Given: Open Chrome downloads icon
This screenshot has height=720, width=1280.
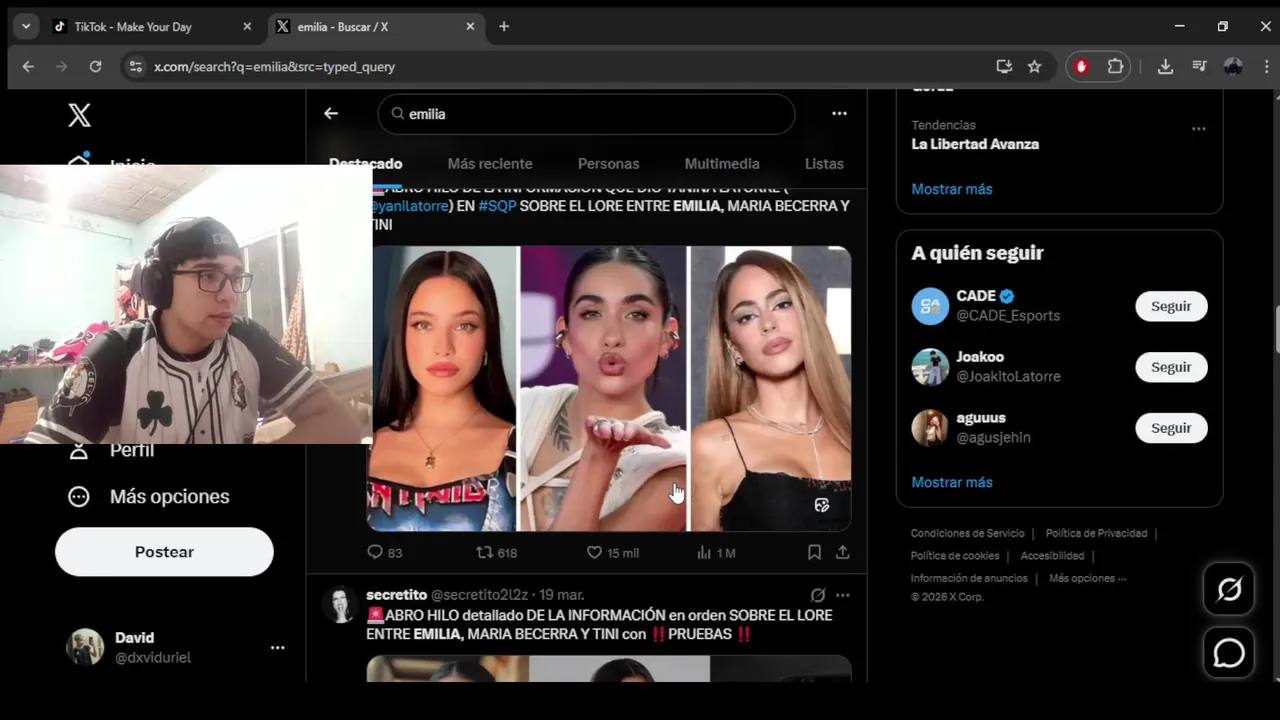Looking at the screenshot, I should tap(1165, 67).
